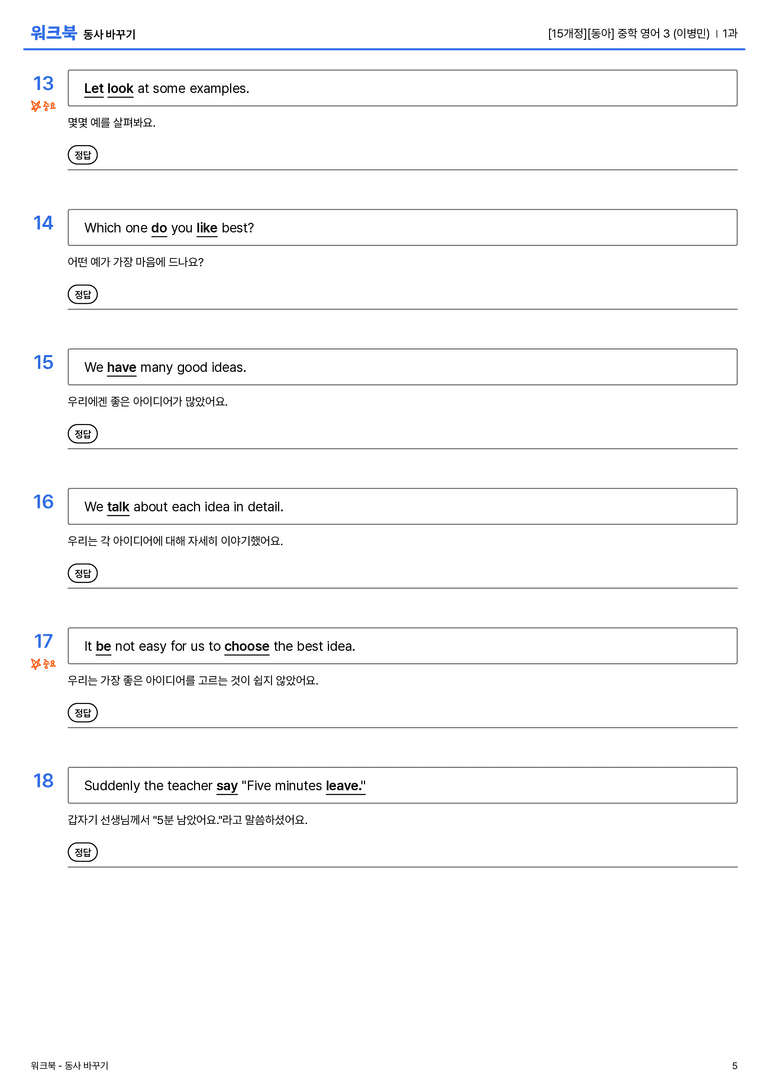Screen dimensions: 768x1087
Task: Click the 정답 badge under question 17
Action: [82, 712]
